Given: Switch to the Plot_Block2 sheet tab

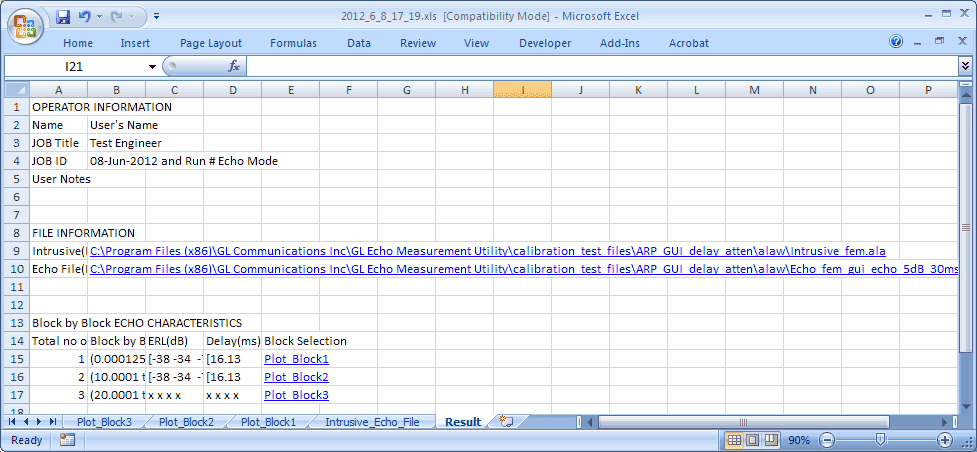Looking at the screenshot, I should (x=186, y=422).
